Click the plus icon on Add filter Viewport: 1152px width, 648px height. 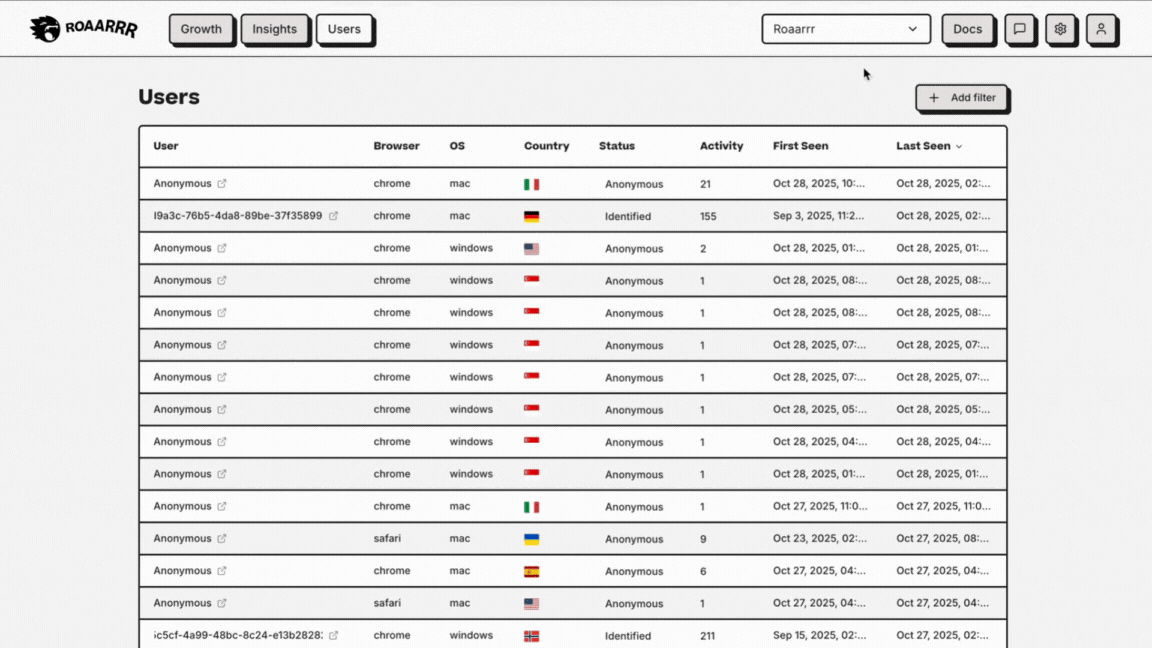pyautogui.click(x=934, y=97)
